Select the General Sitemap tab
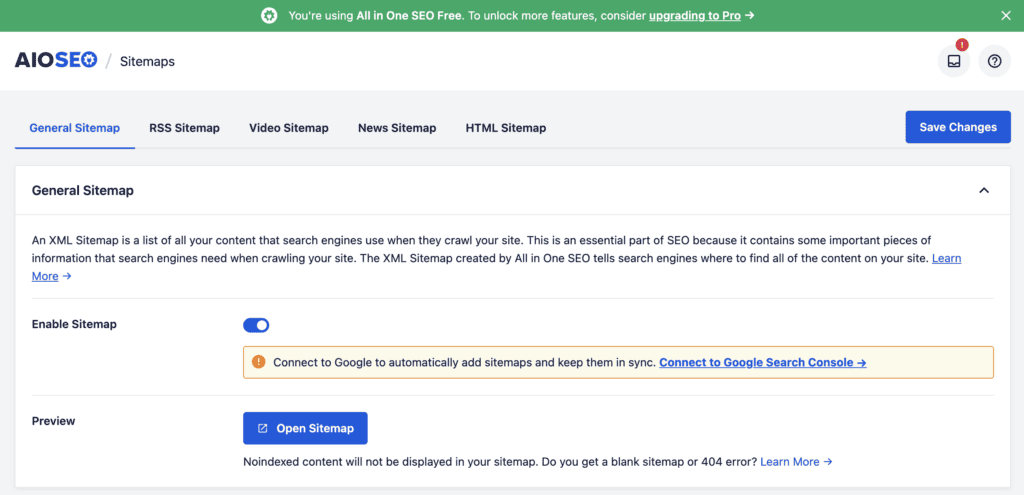Viewport: 1024px width, 495px height. (x=74, y=128)
